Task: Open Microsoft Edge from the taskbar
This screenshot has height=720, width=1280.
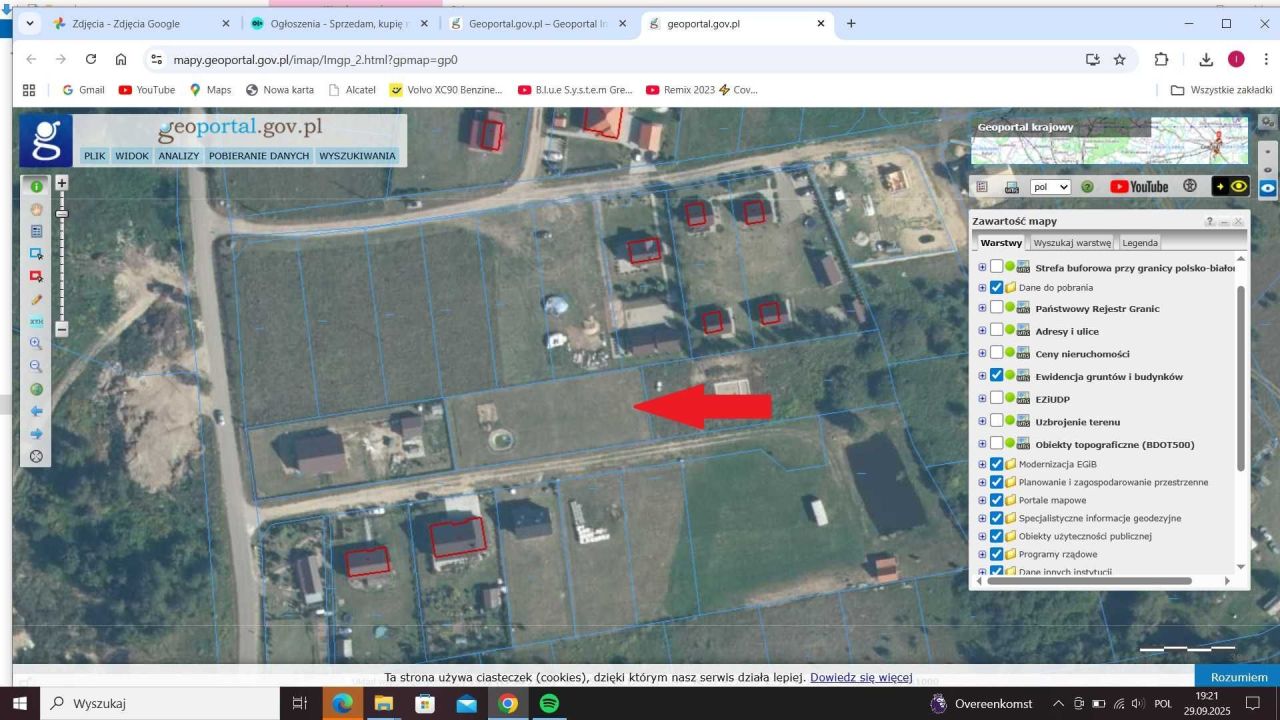Action: point(342,704)
